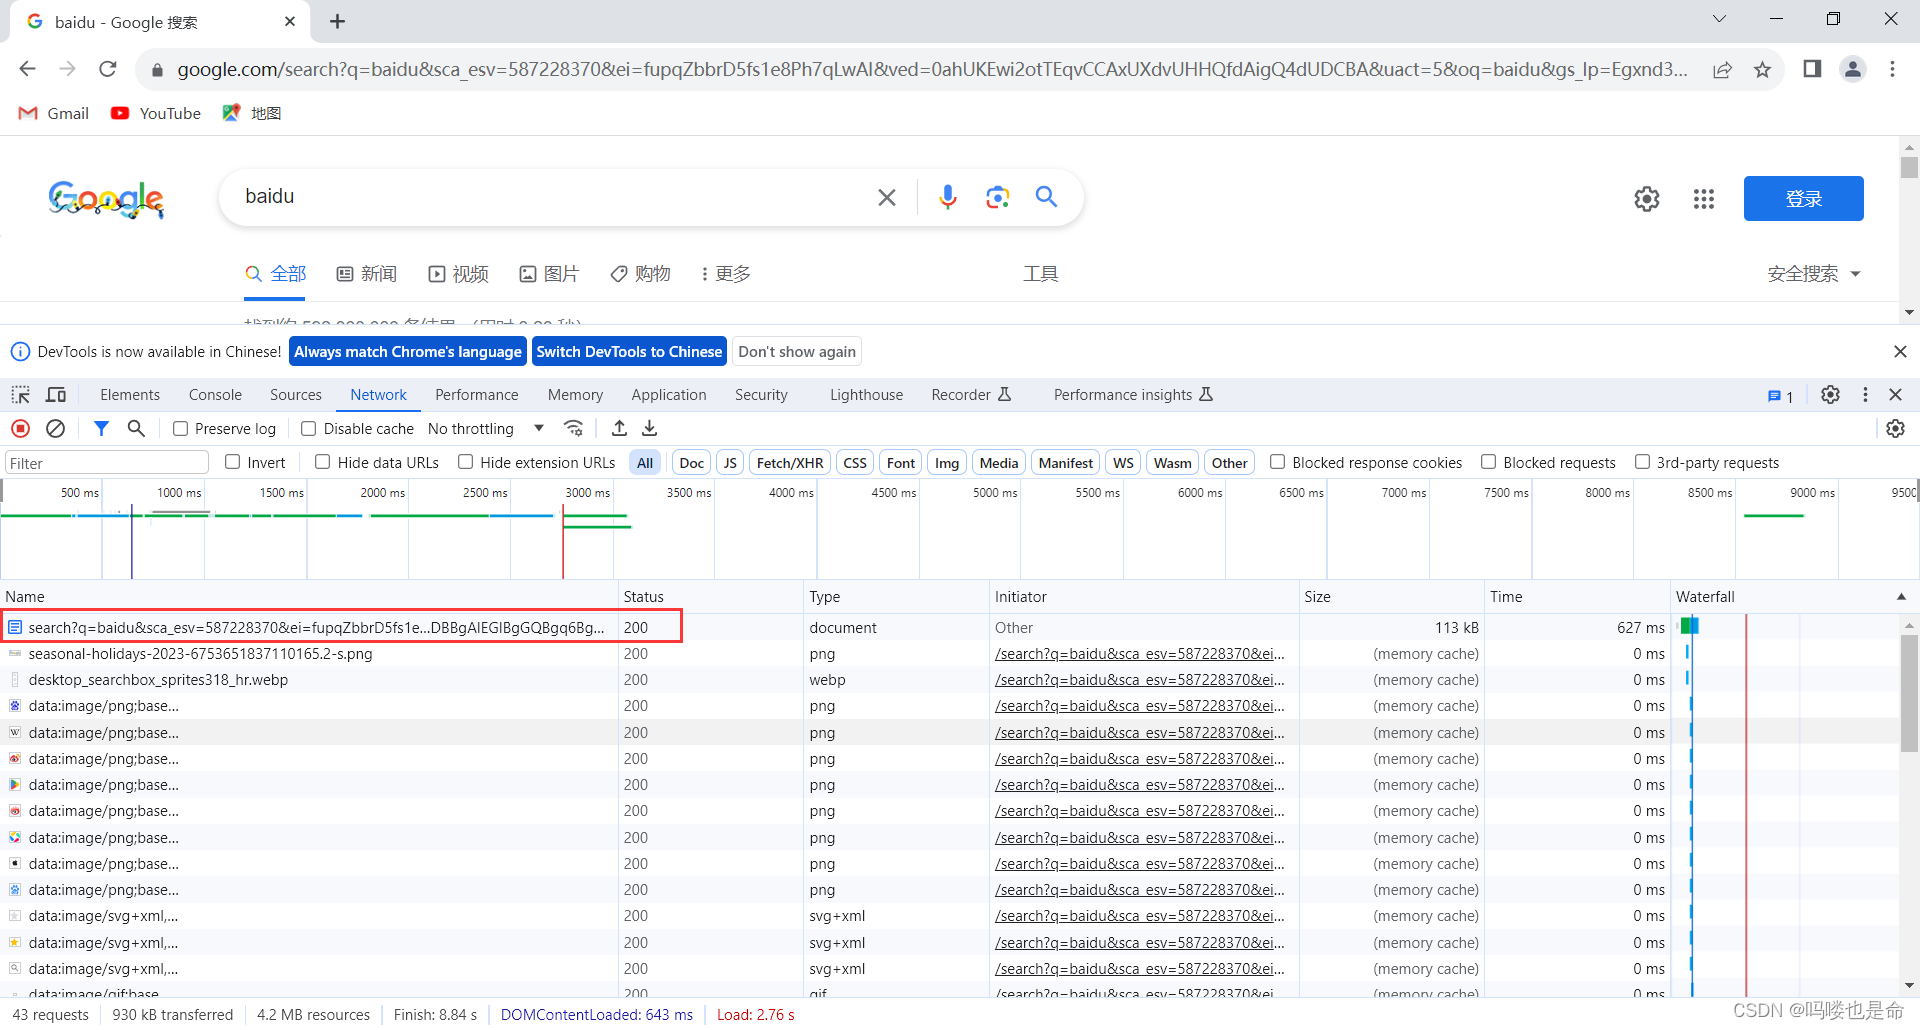Click Don't show again
Image resolution: width=1920 pixels, height=1030 pixels.
(x=797, y=352)
